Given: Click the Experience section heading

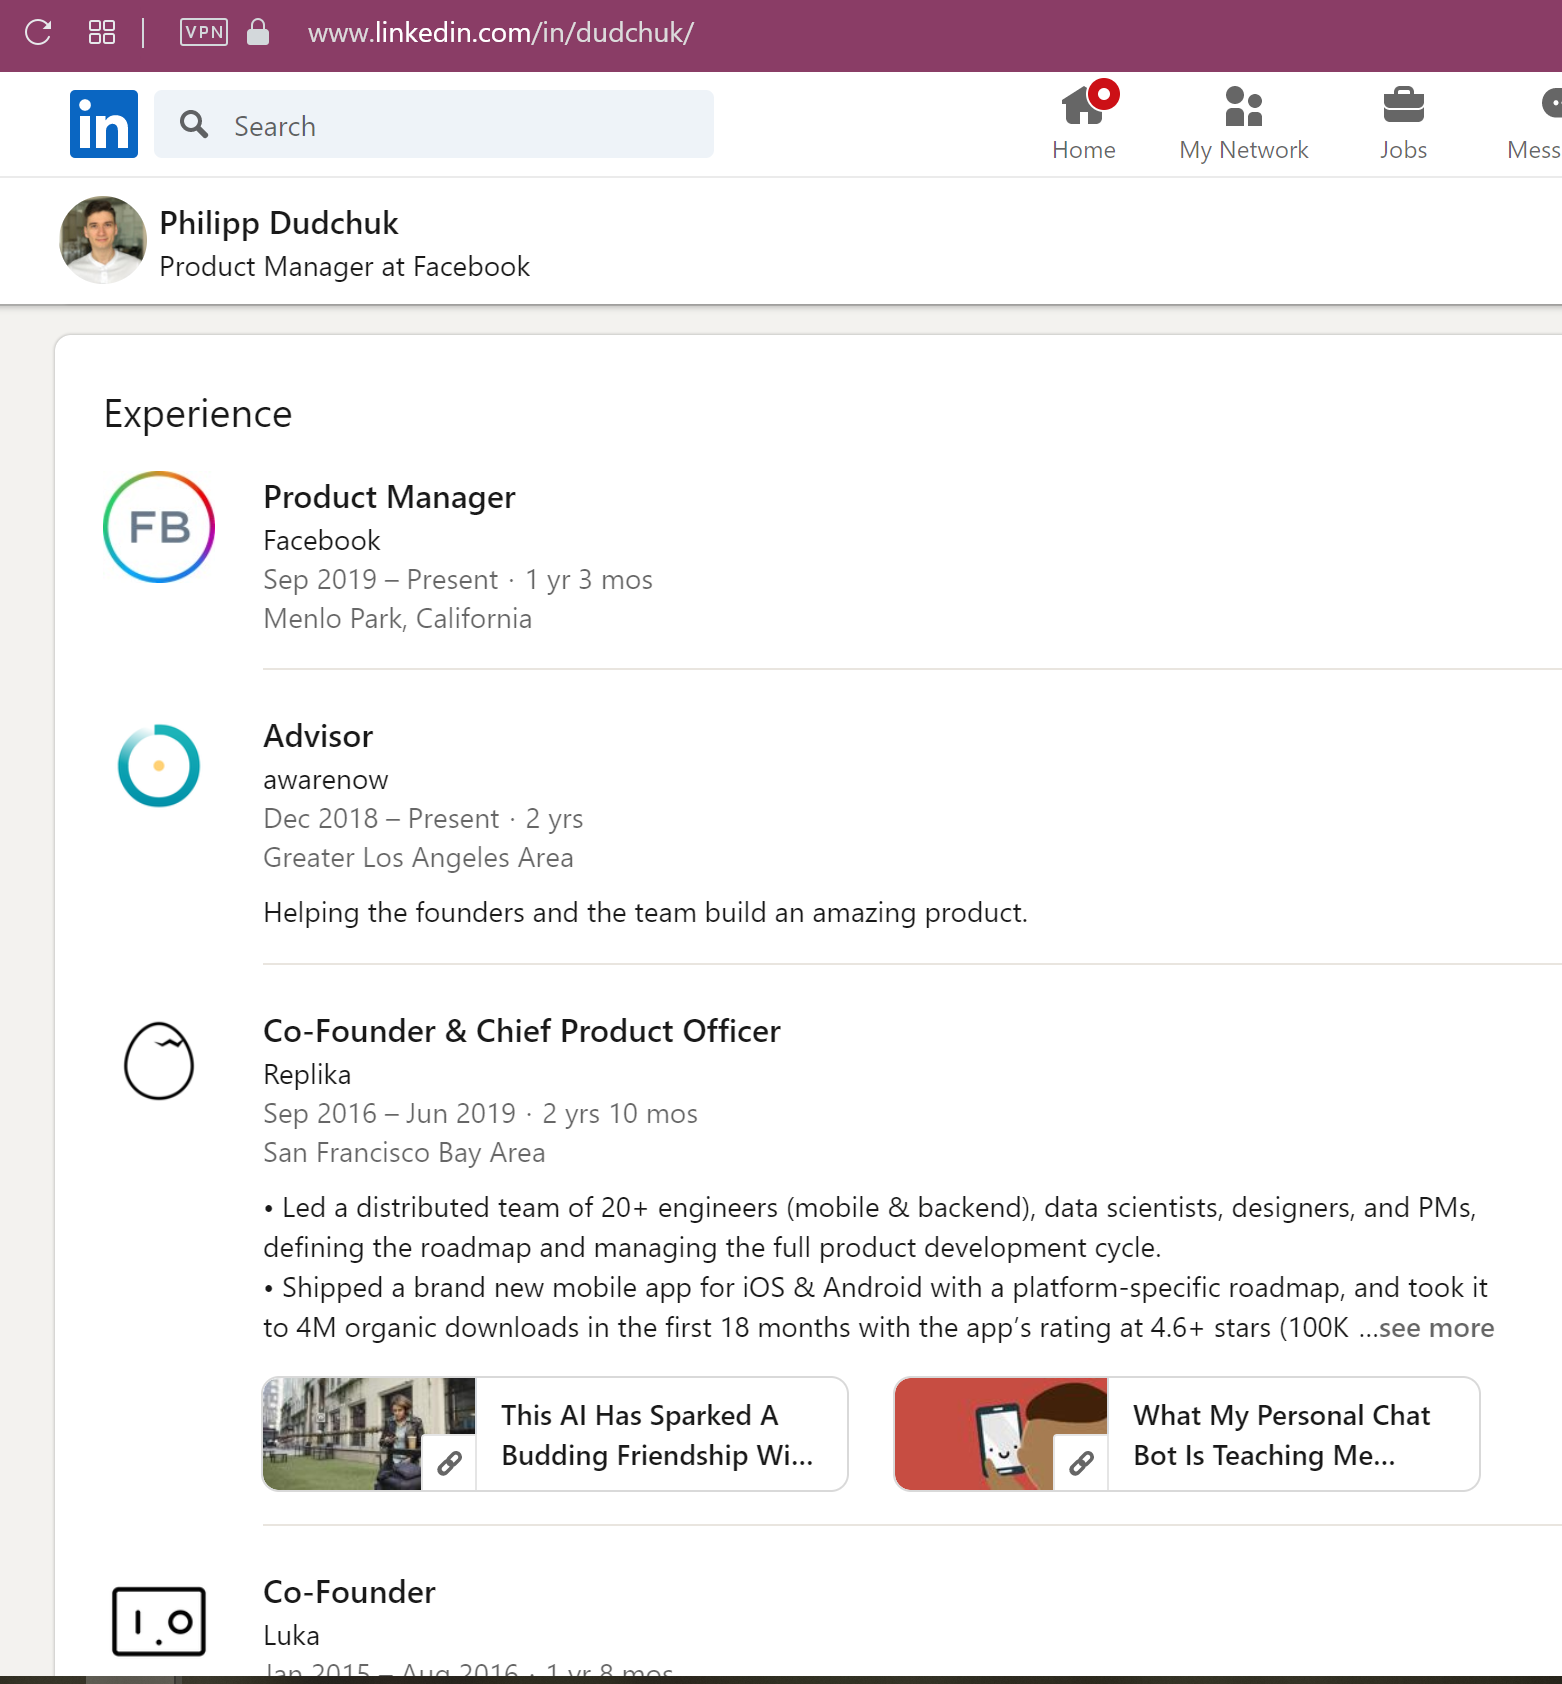Looking at the screenshot, I should point(198,414).
